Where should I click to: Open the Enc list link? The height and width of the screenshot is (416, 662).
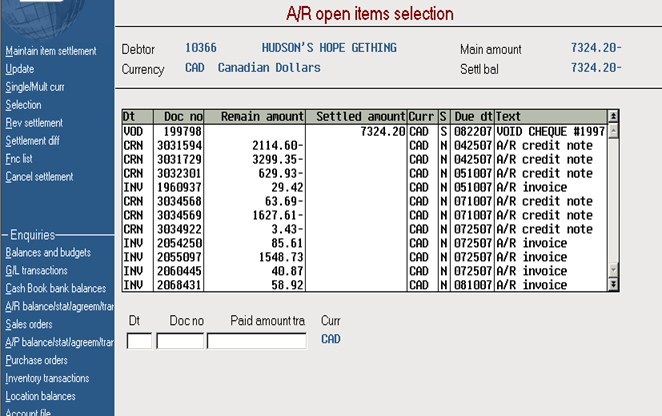[19, 159]
